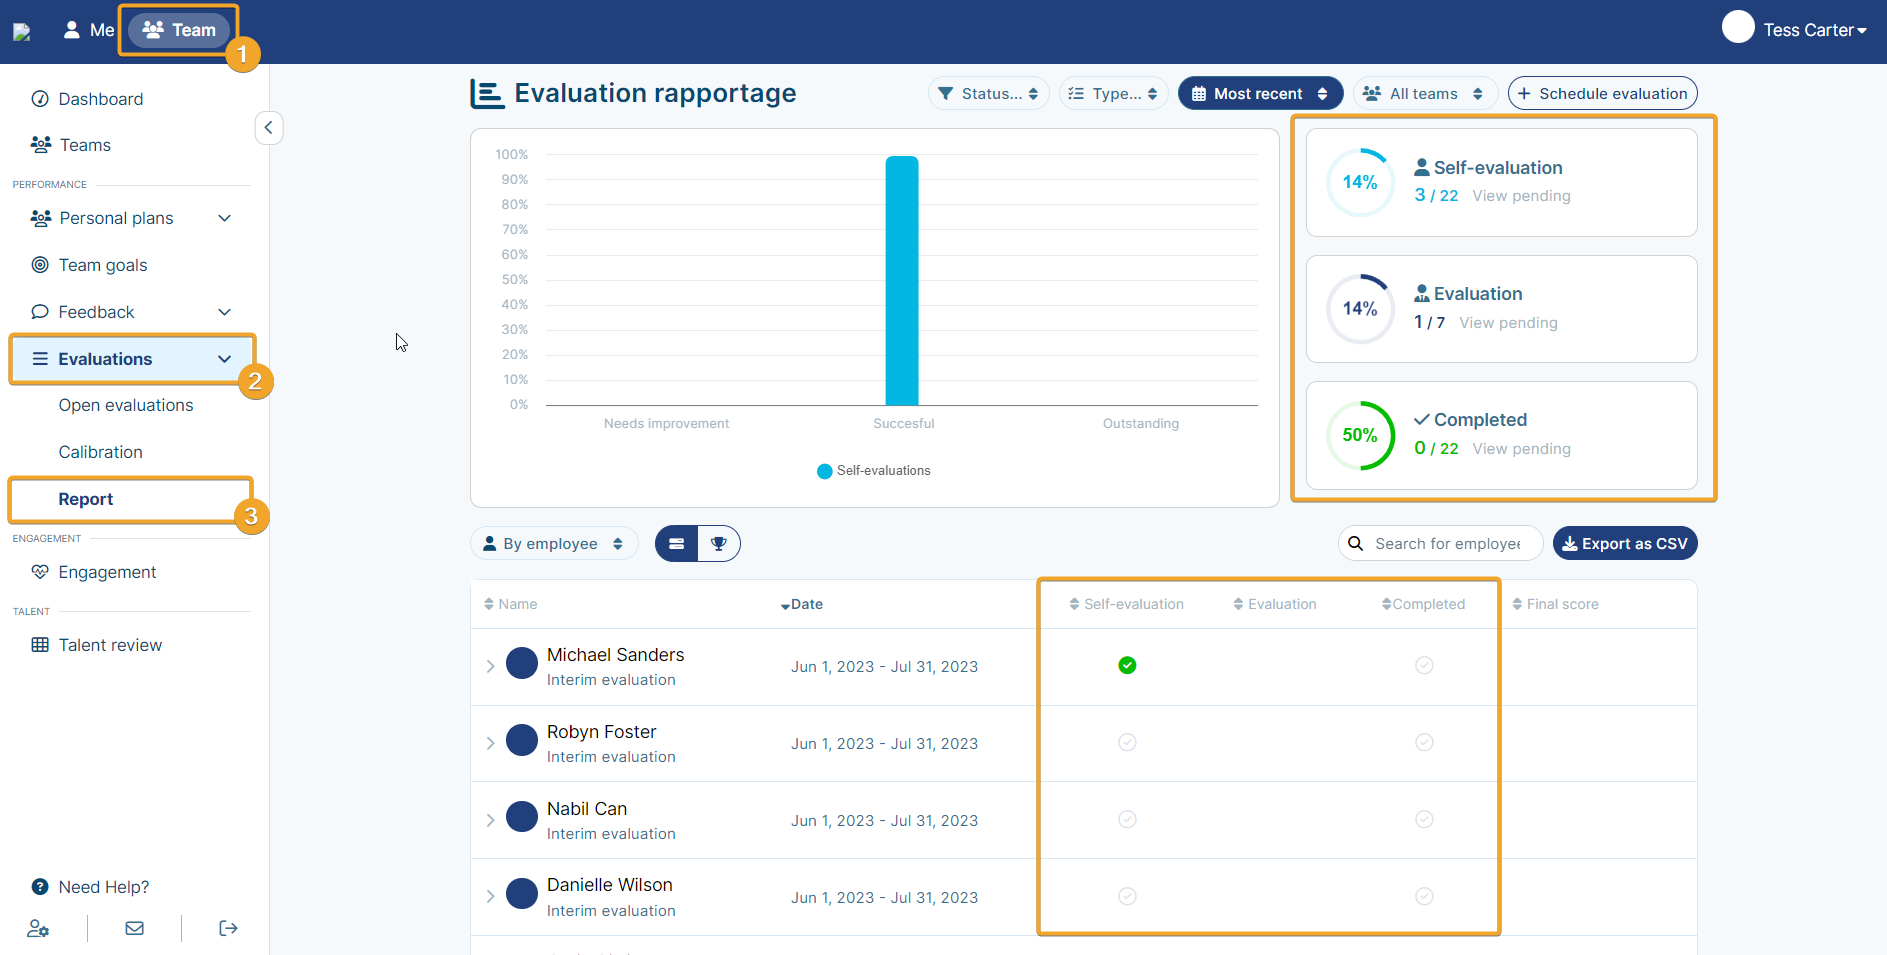Click the envelope mail icon

click(x=134, y=928)
